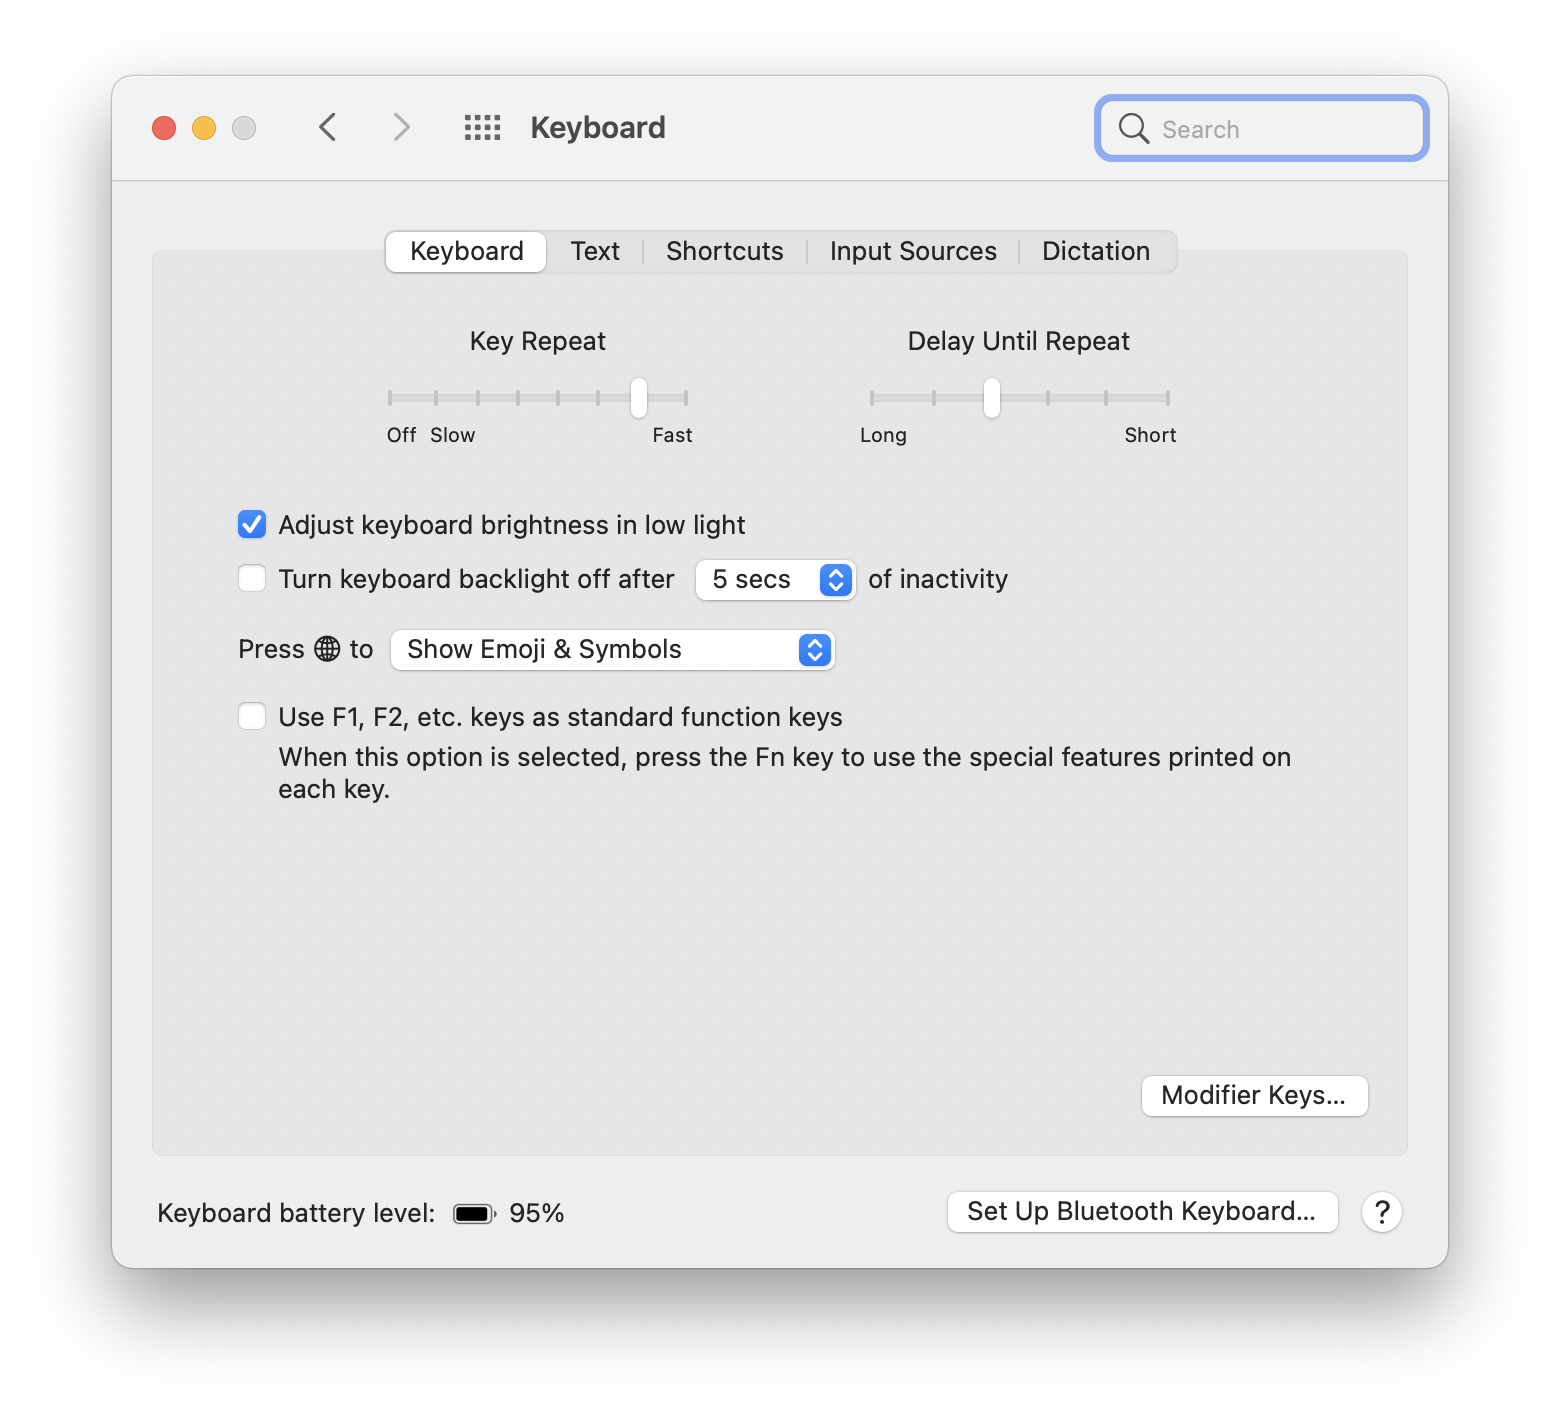Image resolution: width=1560 pixels, height=1416 pixels.
Task: Focus the Search field
Action: coord(1262,128)
